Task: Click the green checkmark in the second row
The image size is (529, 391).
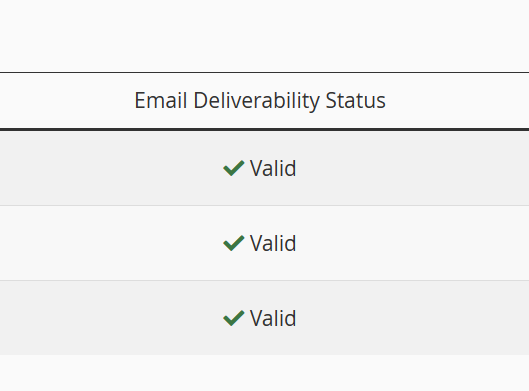Action: (x=234, y=243)
